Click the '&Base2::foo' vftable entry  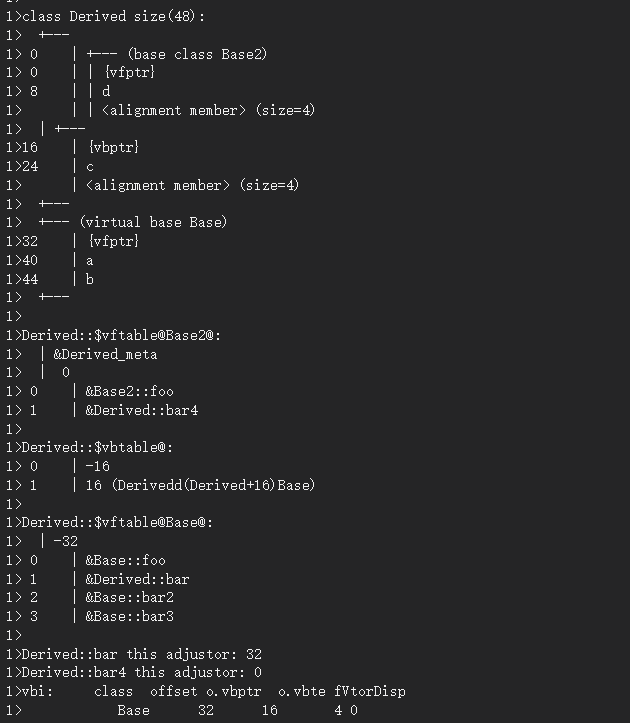(130, 391)
